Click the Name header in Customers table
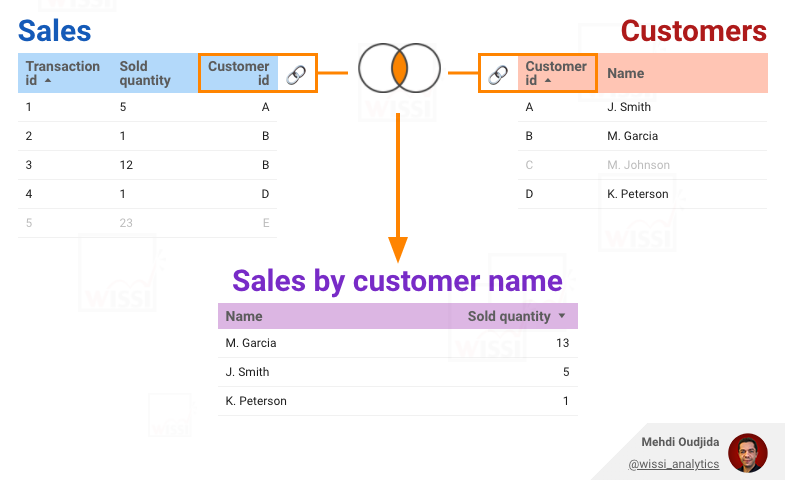The height and width of the screenshot is (480, 785). pyautogui.click(x=625, y=73)
